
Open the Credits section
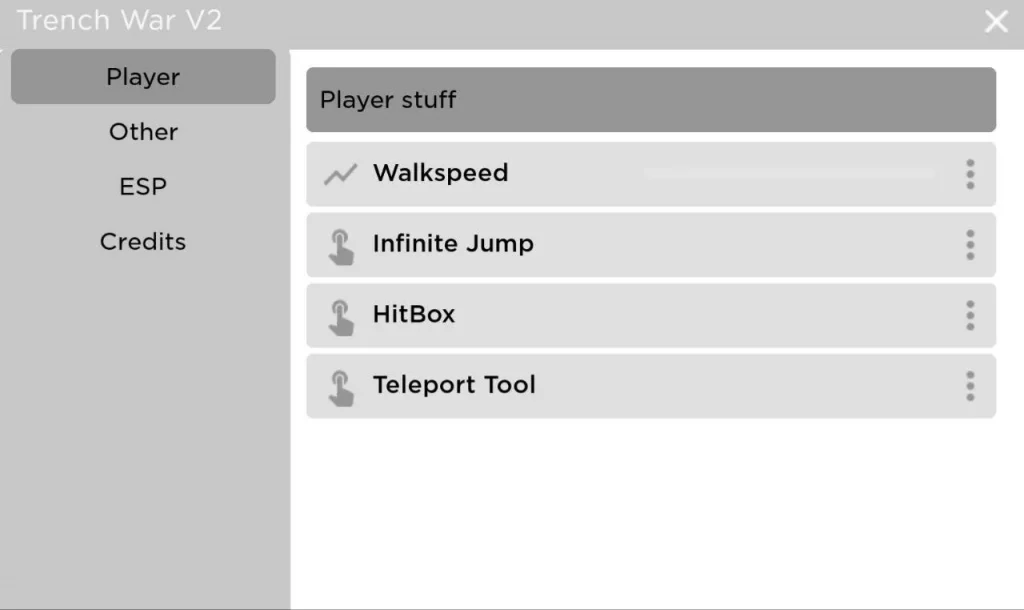click(x=142, y=241)
